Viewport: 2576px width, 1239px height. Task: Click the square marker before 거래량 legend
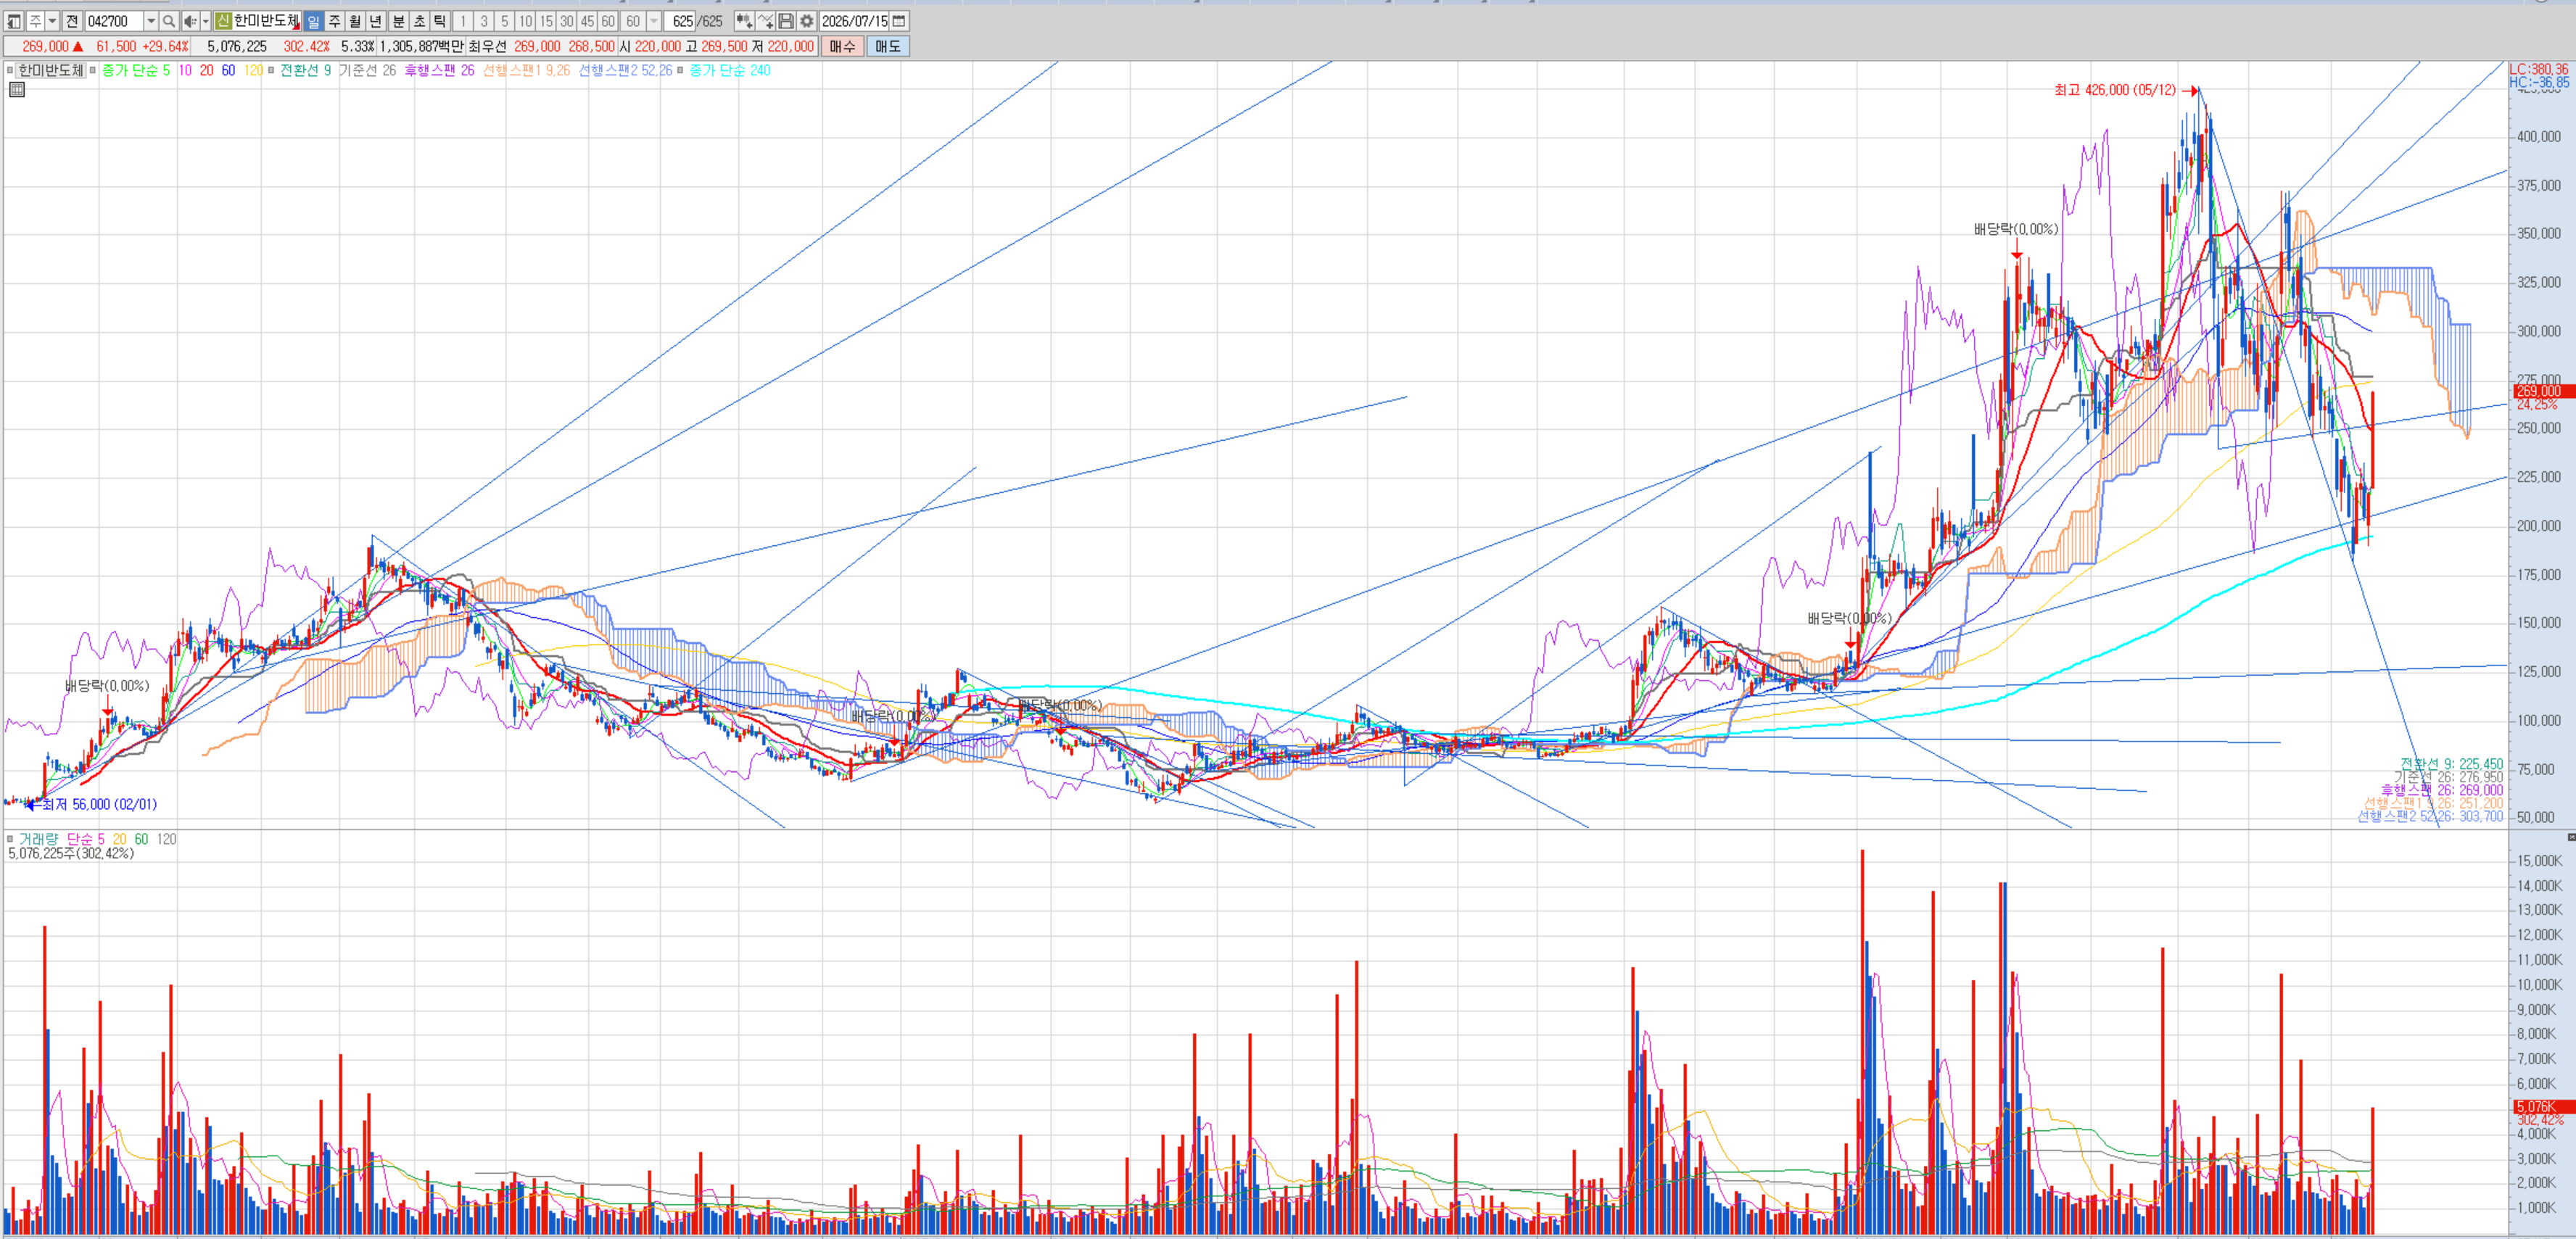coord(10,839)
